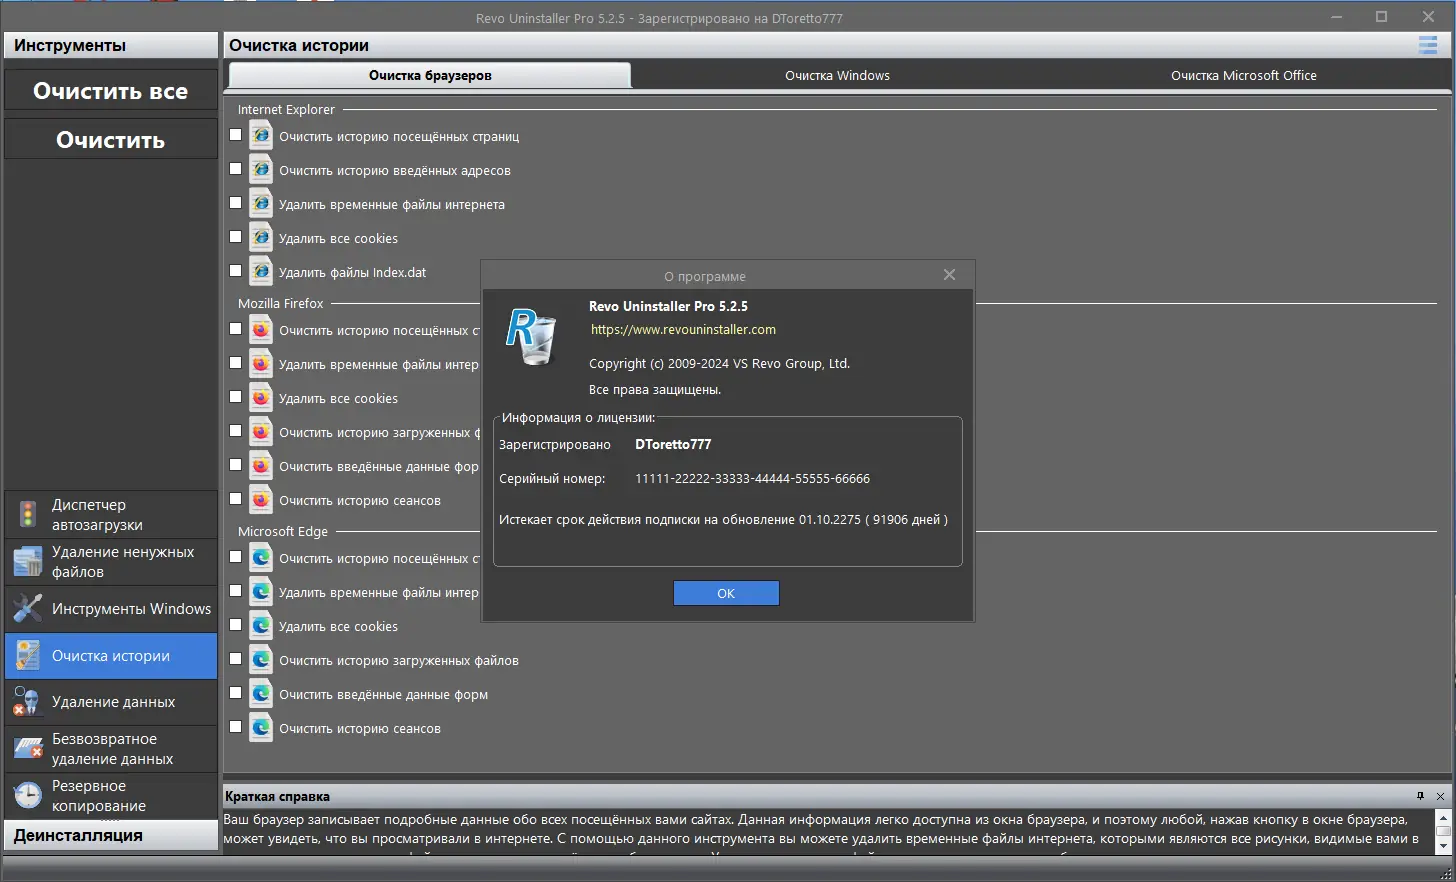Click the IE icon beside Удалить временные файлы интернета
Image resolution: width=1456 pixels, height=882 pixels.
(x=261, y=203)
